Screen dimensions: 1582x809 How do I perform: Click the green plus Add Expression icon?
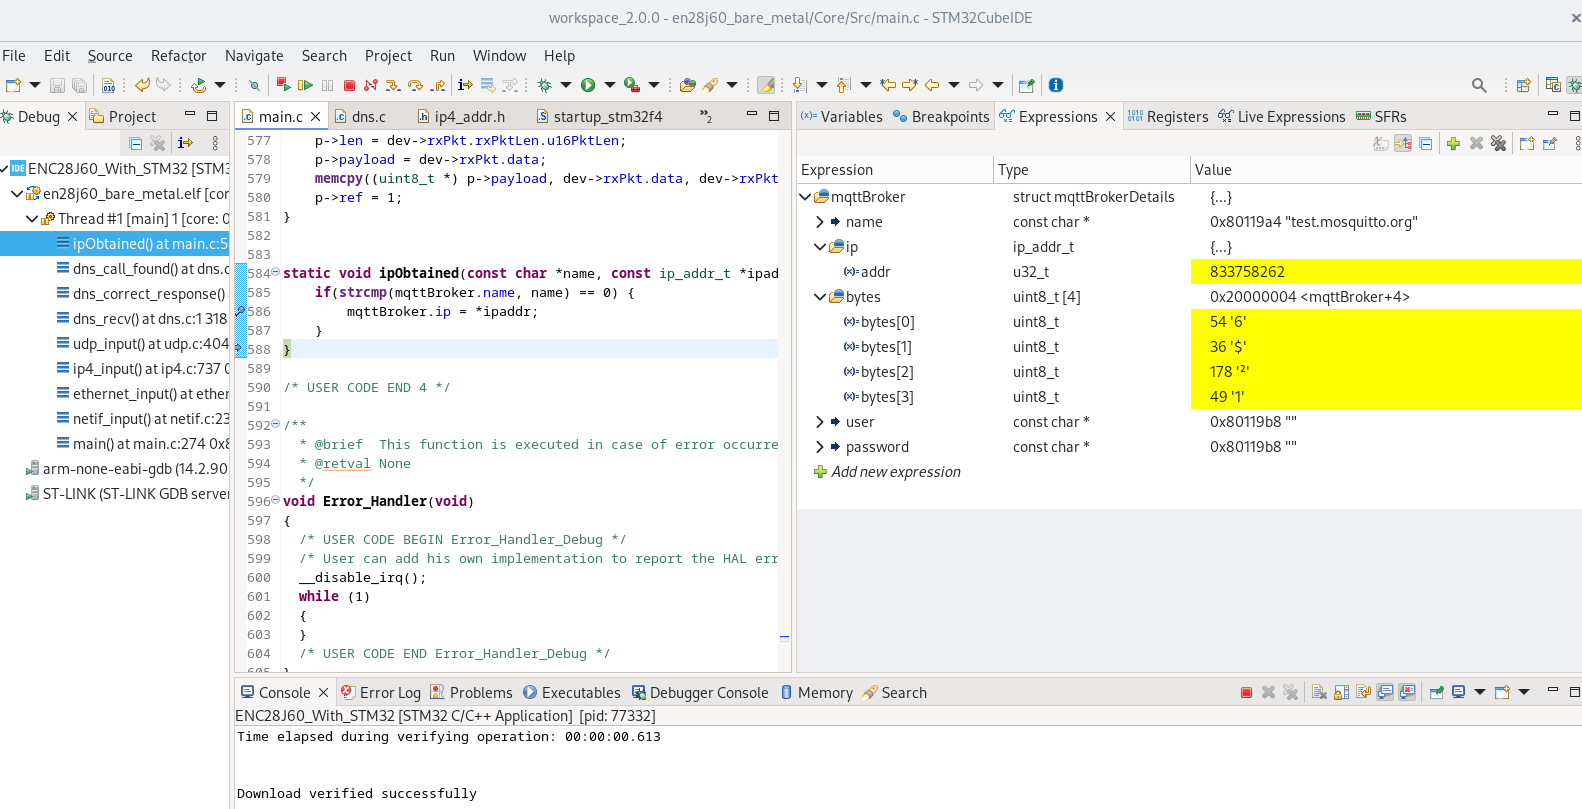coord(1453,144)
